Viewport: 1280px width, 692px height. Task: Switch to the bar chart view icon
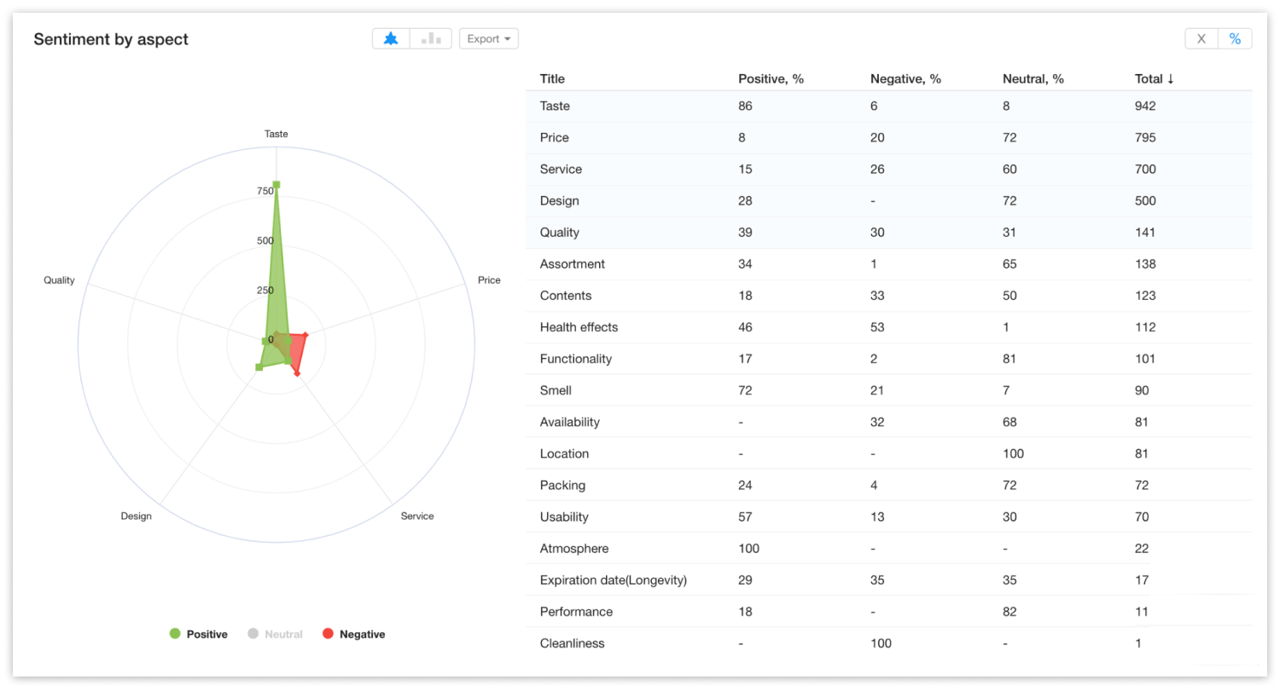(430, 38)
